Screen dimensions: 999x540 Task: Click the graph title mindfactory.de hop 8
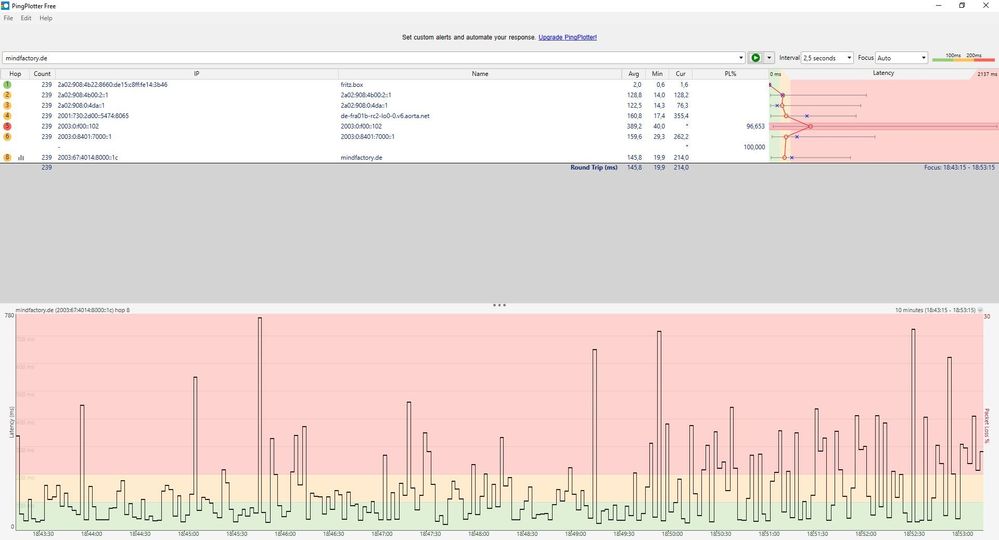pyautogui.click(x=73, y=310)
